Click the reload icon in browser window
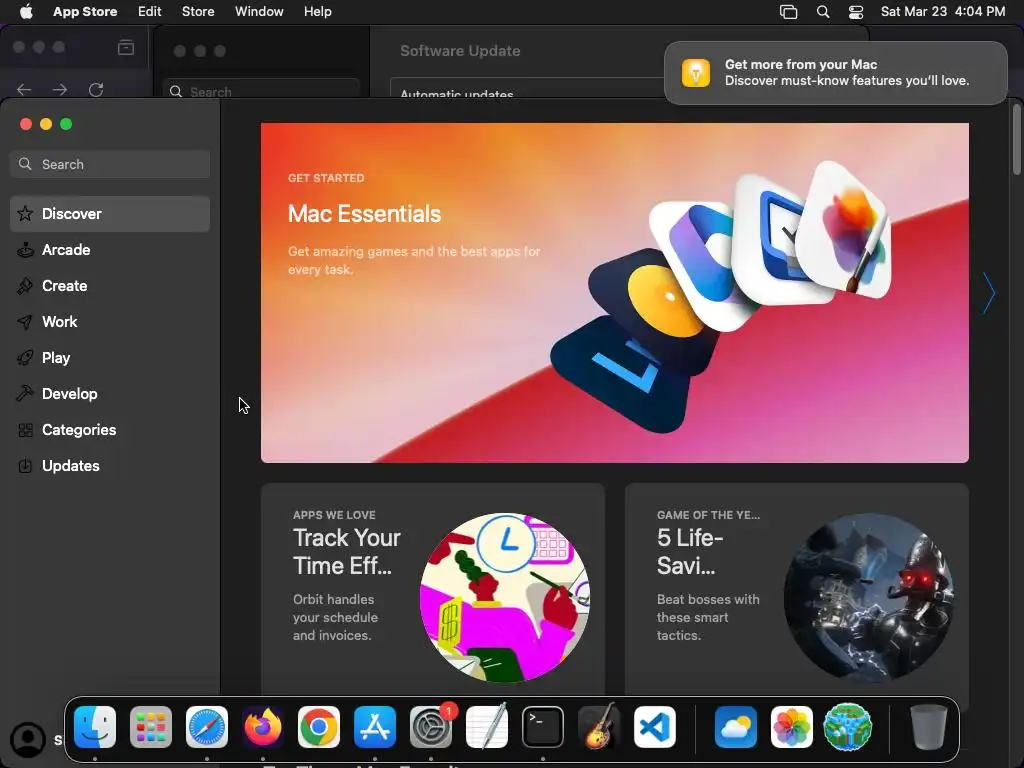The height and width of the screenshot is (768, 1024). (96, 89)
